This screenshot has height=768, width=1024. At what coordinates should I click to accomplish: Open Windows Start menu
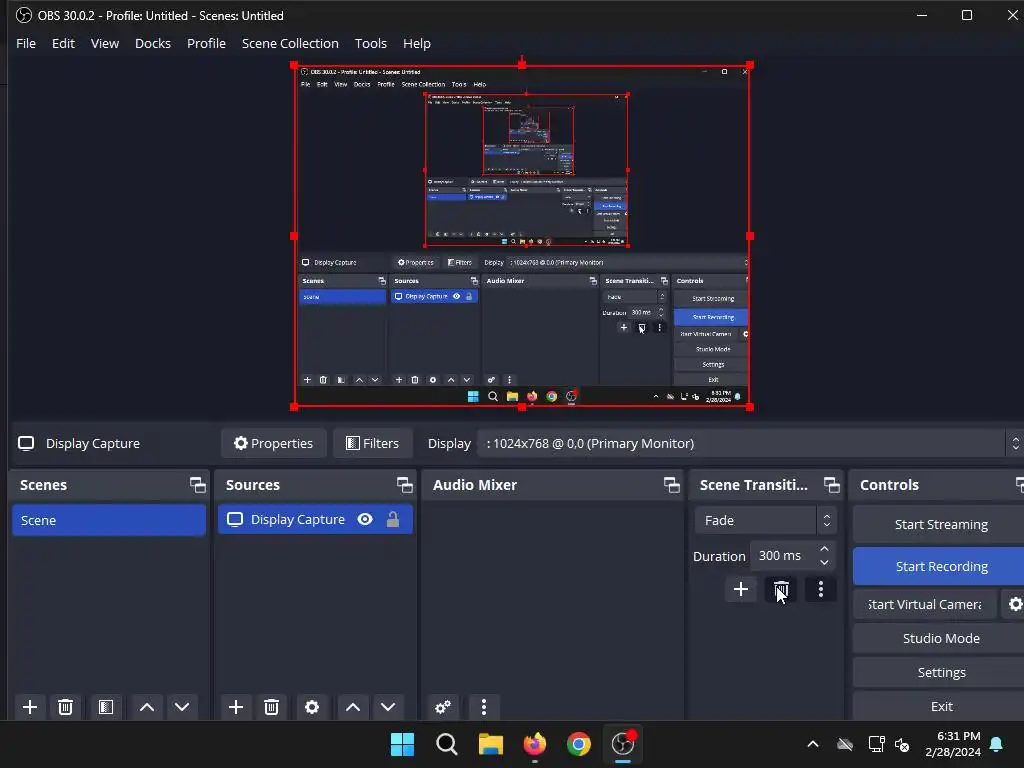[402, 744]
